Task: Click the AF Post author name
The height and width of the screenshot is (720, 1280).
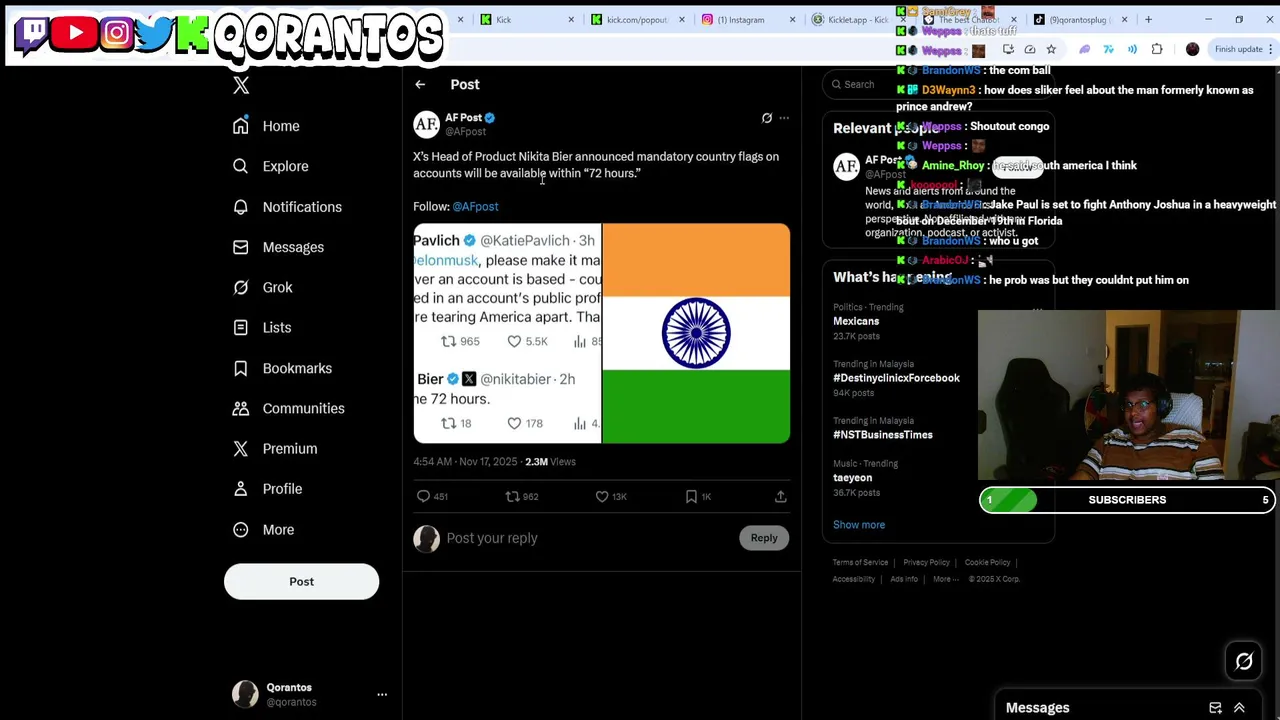Action: point(463,118)
